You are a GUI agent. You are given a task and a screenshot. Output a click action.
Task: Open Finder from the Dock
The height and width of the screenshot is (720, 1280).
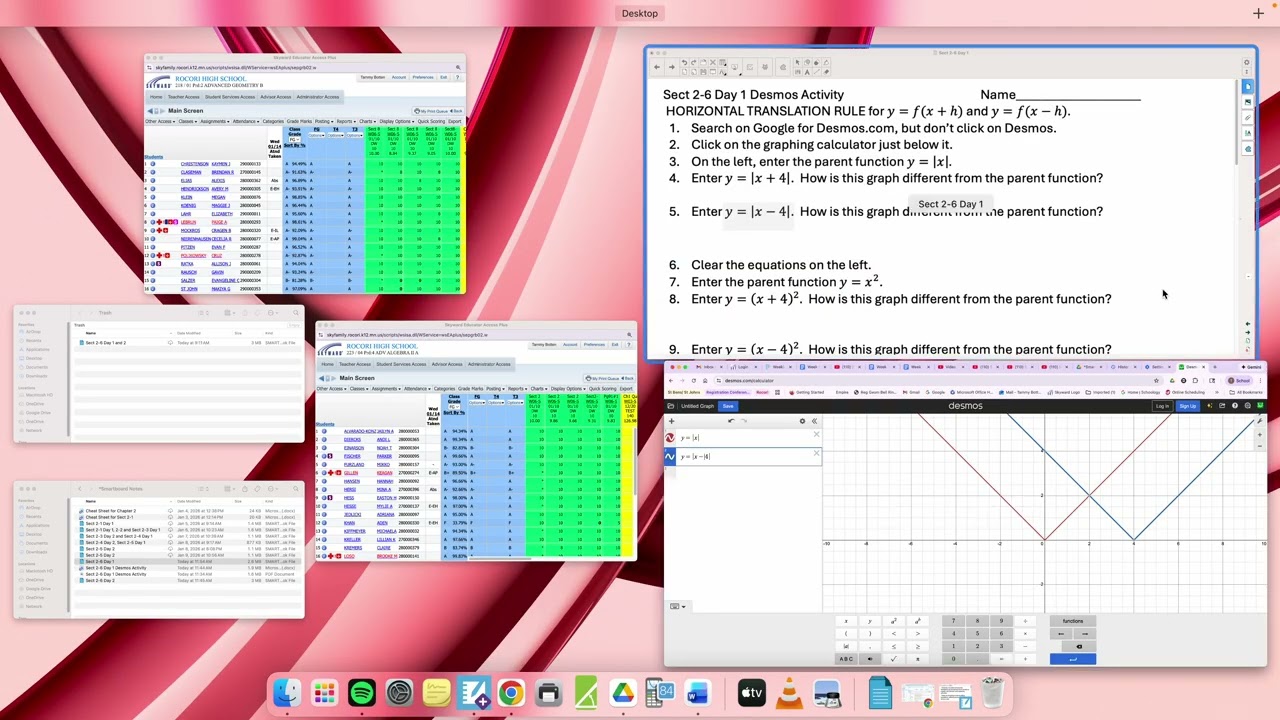pos(287,692)
